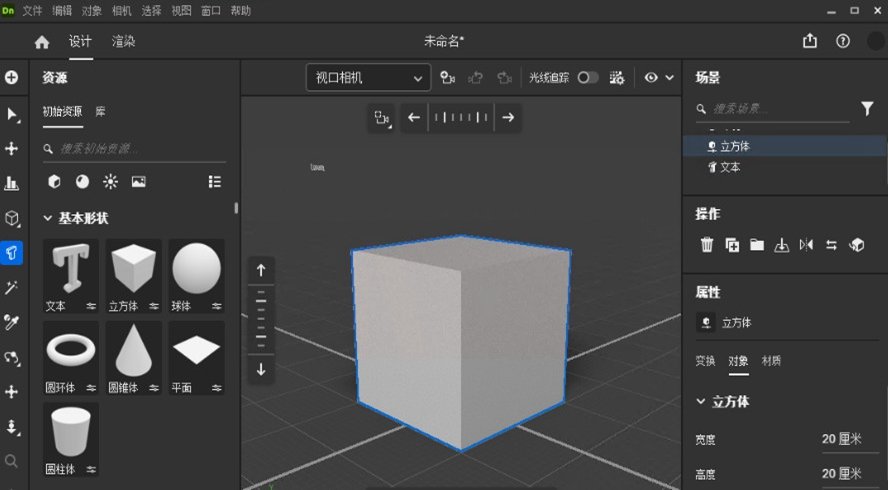Screen dimensions: 888x490
Task: Click the horizontal camera rotation slider
Action: (x=461, y=117)
